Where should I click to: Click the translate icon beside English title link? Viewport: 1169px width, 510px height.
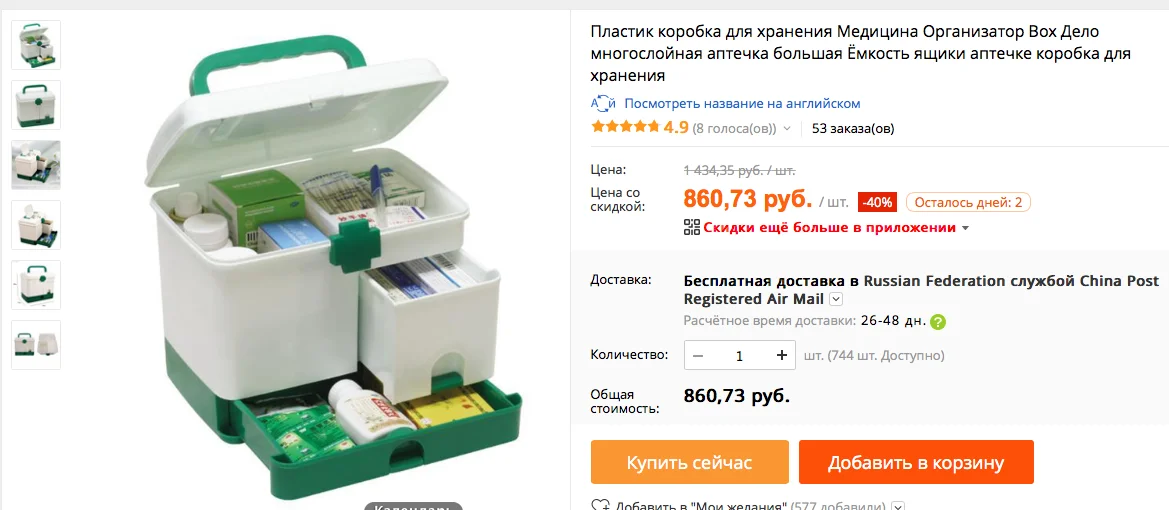point(603,104)
